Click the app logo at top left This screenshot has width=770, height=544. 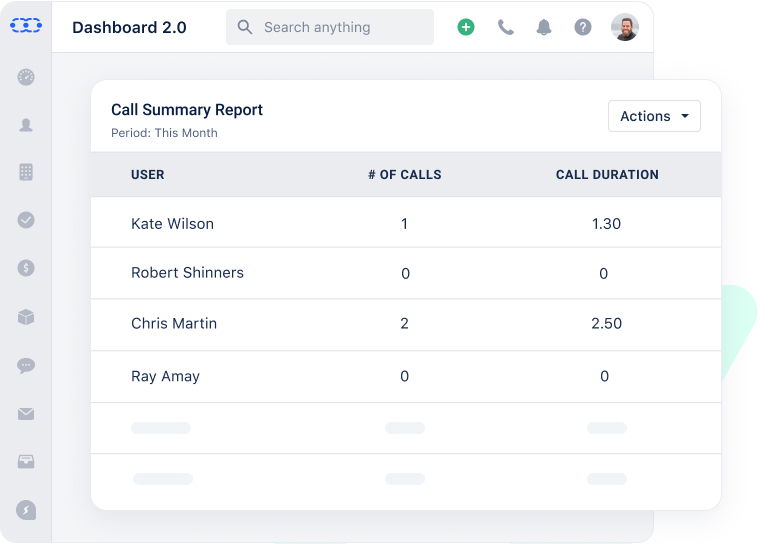26,26
